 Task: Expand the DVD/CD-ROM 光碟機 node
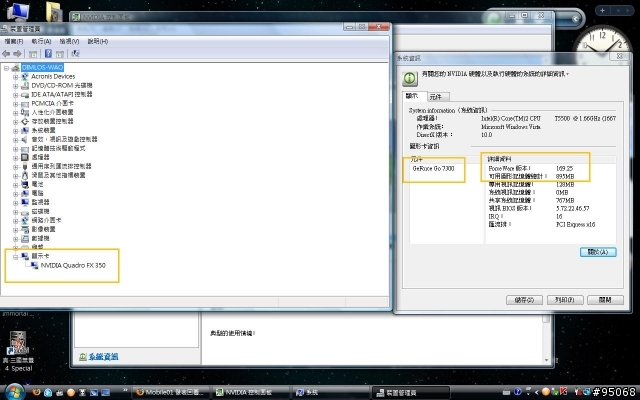click(x=15, y=86)
